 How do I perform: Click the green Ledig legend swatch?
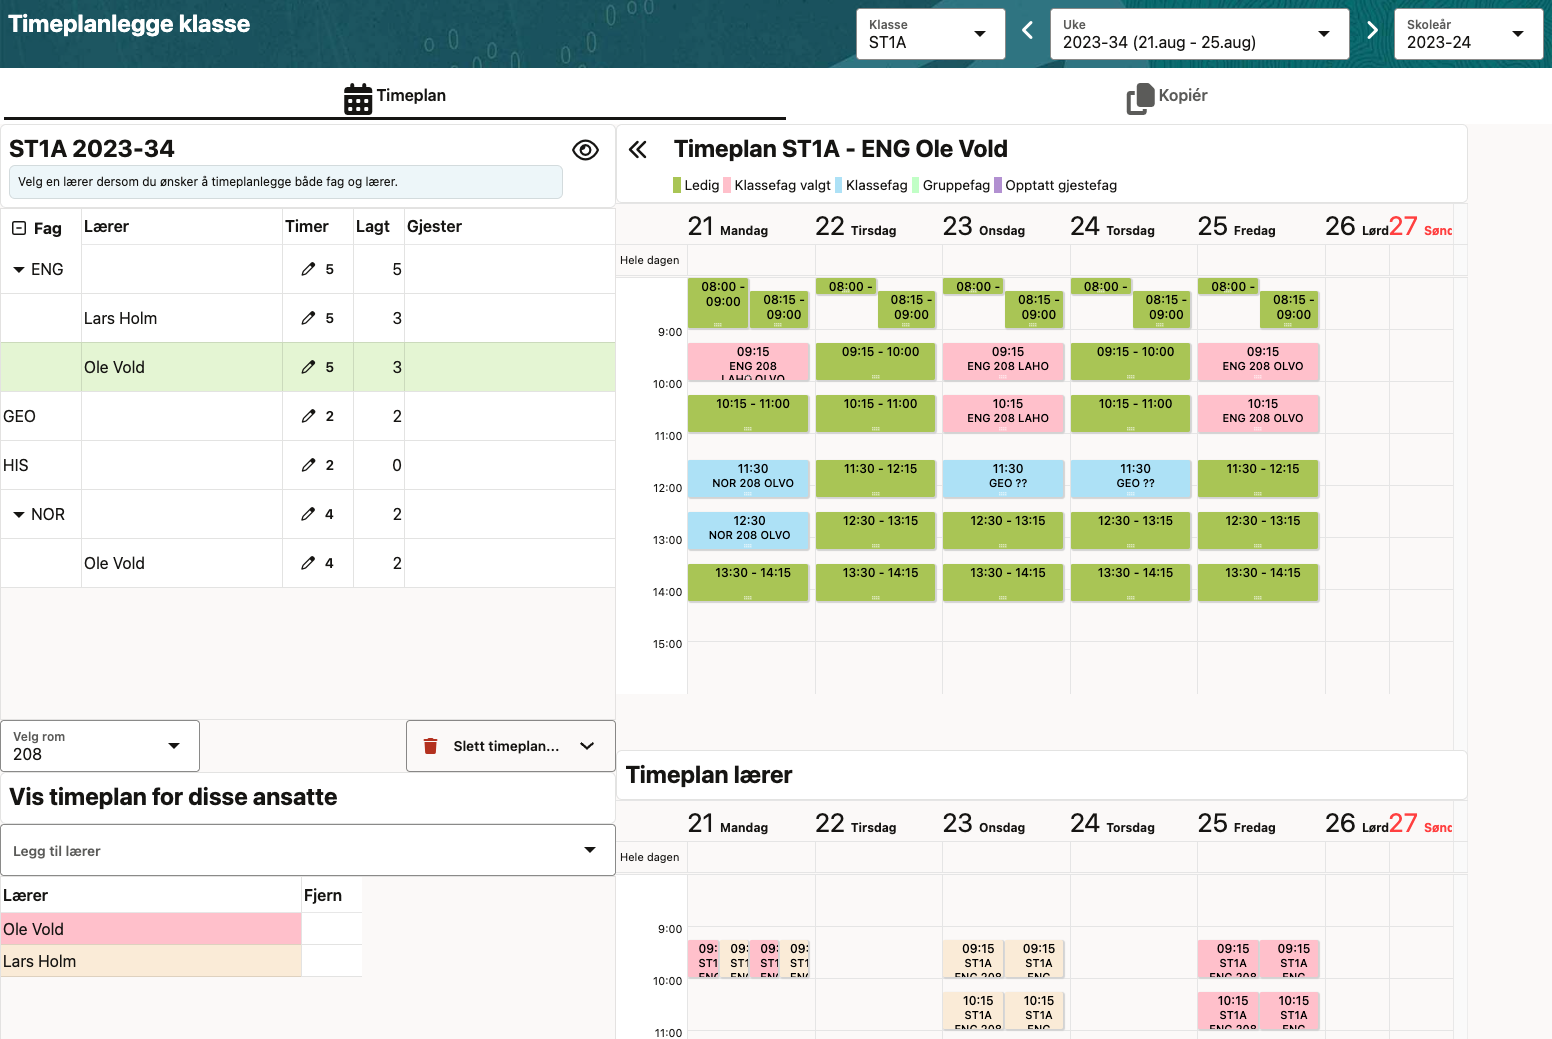(x=678, y=185)
